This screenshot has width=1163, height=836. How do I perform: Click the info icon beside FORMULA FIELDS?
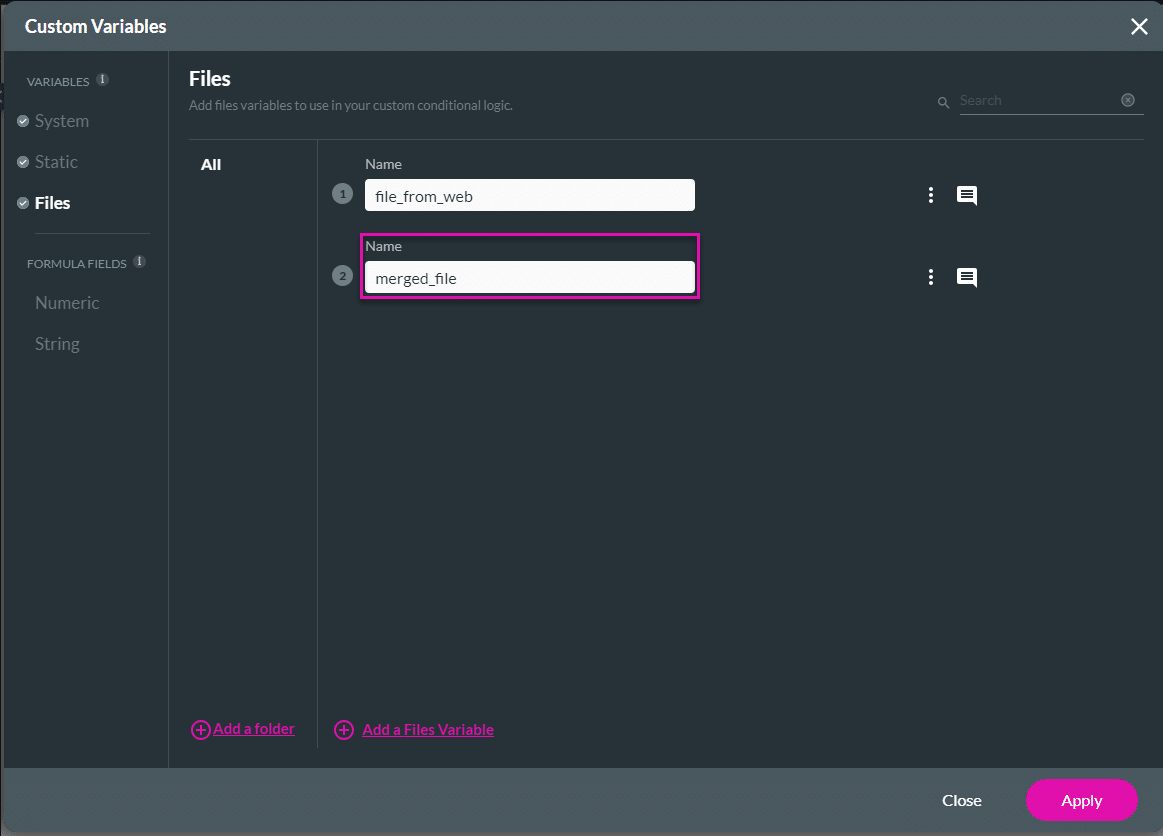coord(139,262)
